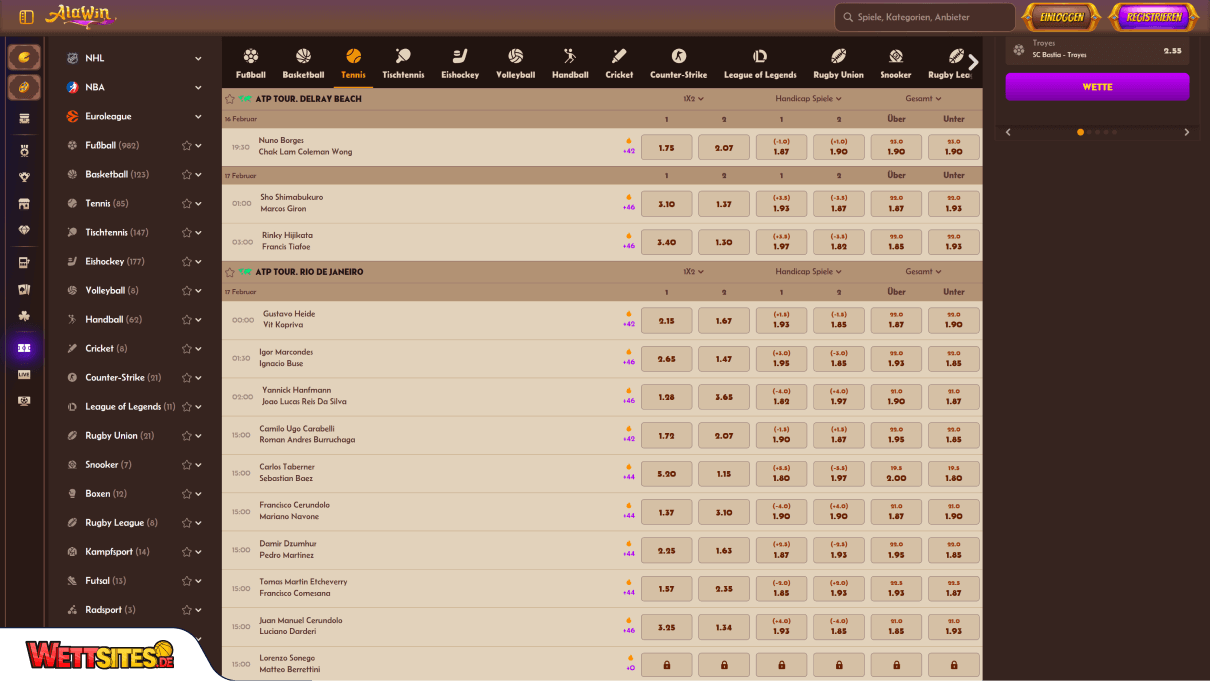This screenshot has height=681, width=1210.
Task: Go to next betslip carousel slide
Action: [1187, 132]
